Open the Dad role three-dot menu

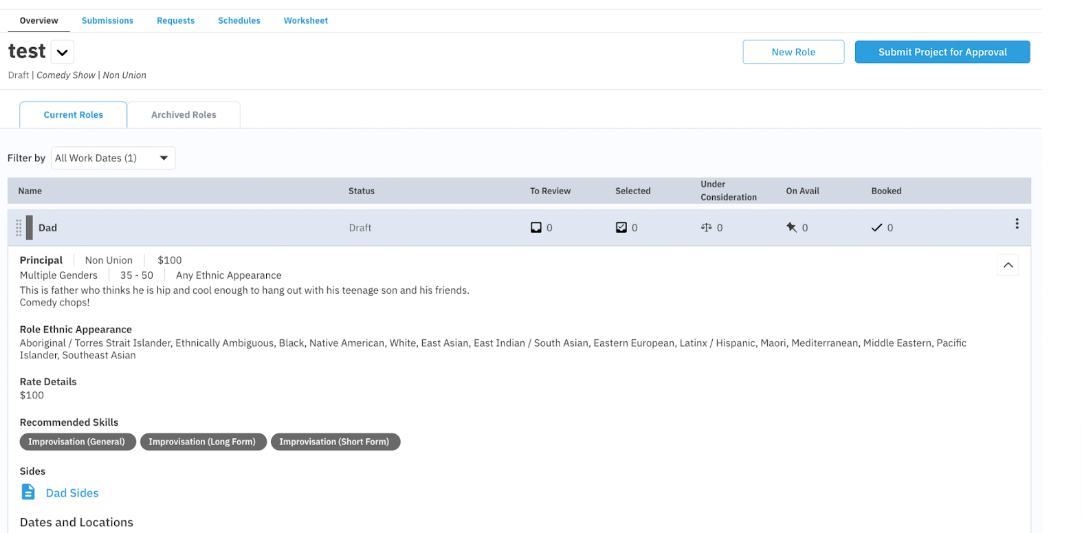click(x=1016, y=224)
